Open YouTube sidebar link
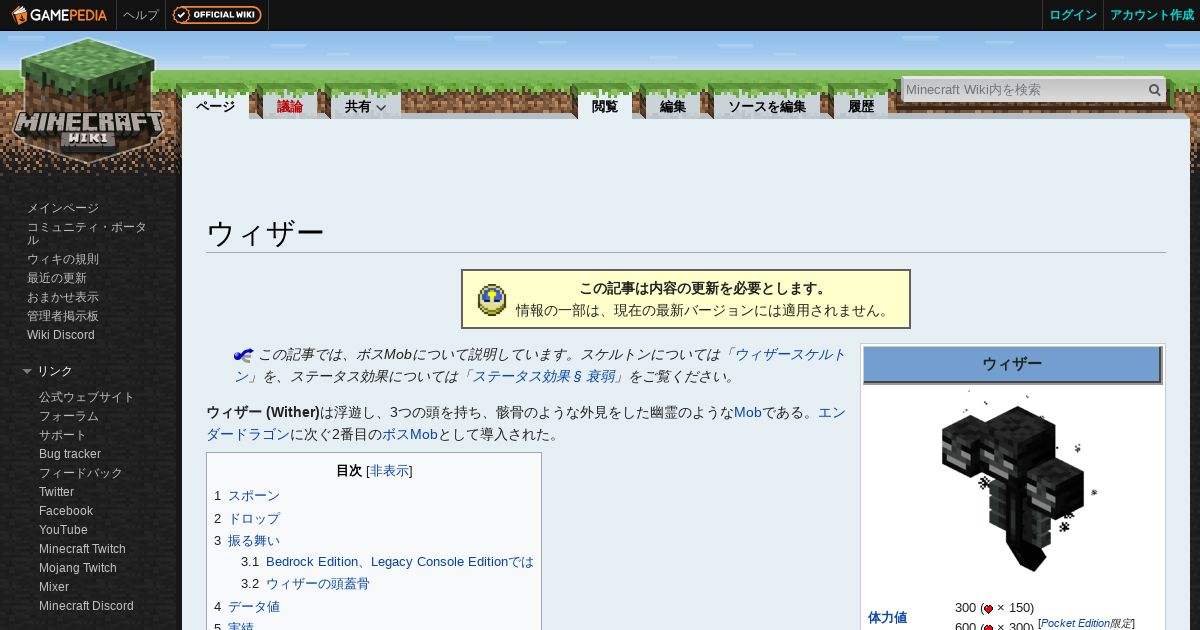1200x630 pixels. click(63, 530)
